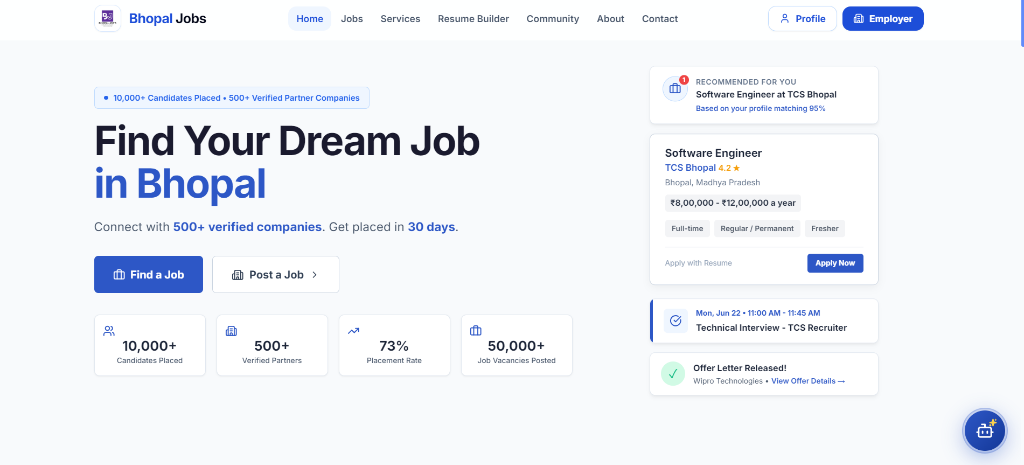
Task: Click the building icon above Verified Partners
Action: (x=231, y=331)
